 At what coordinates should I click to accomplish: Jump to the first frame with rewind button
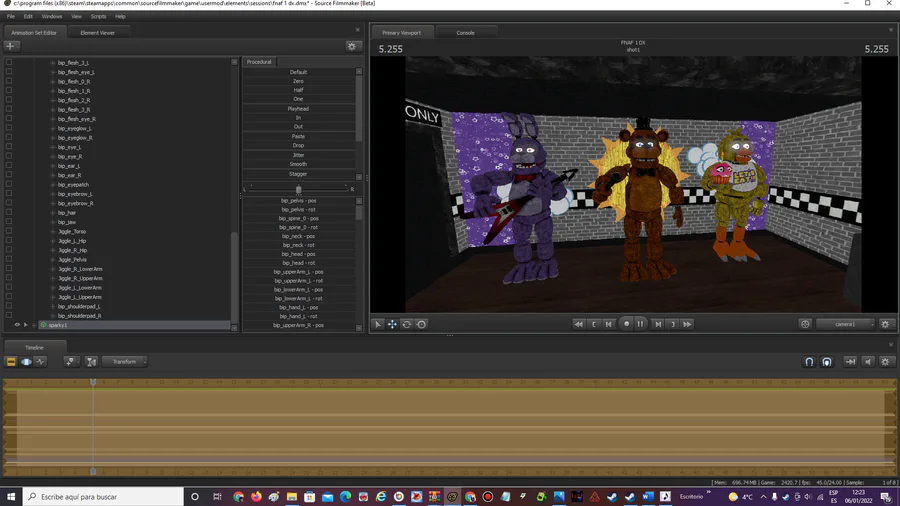point(579,324)
